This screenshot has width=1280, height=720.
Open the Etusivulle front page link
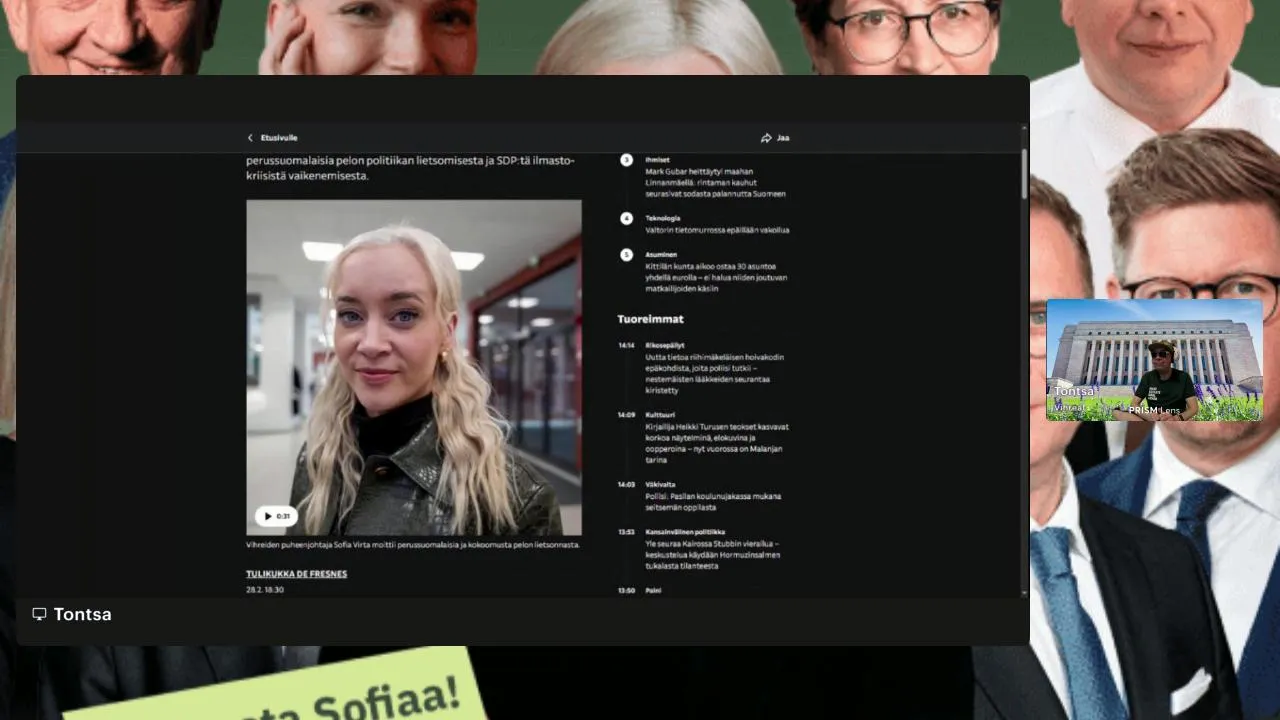279,138
